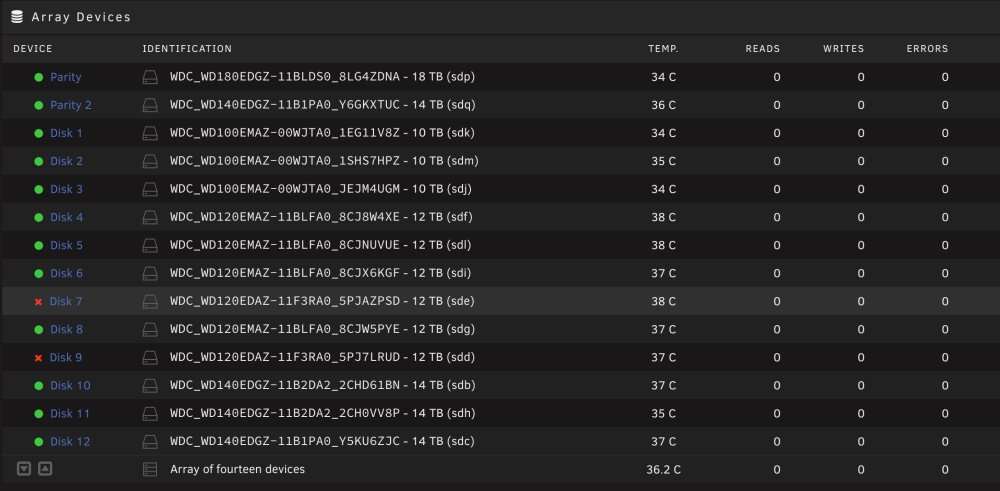The width and height of the screenshot is (1000, 491).
Task: Select the WDC_WD180EDGZ 18 TB (sdp) identification text
Action: 323,77
